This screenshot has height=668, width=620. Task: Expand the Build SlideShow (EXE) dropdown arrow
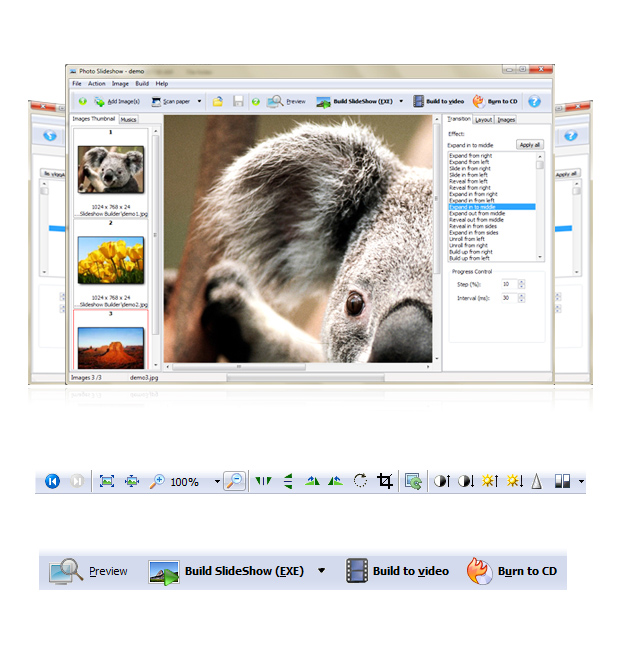pos(321,571)
